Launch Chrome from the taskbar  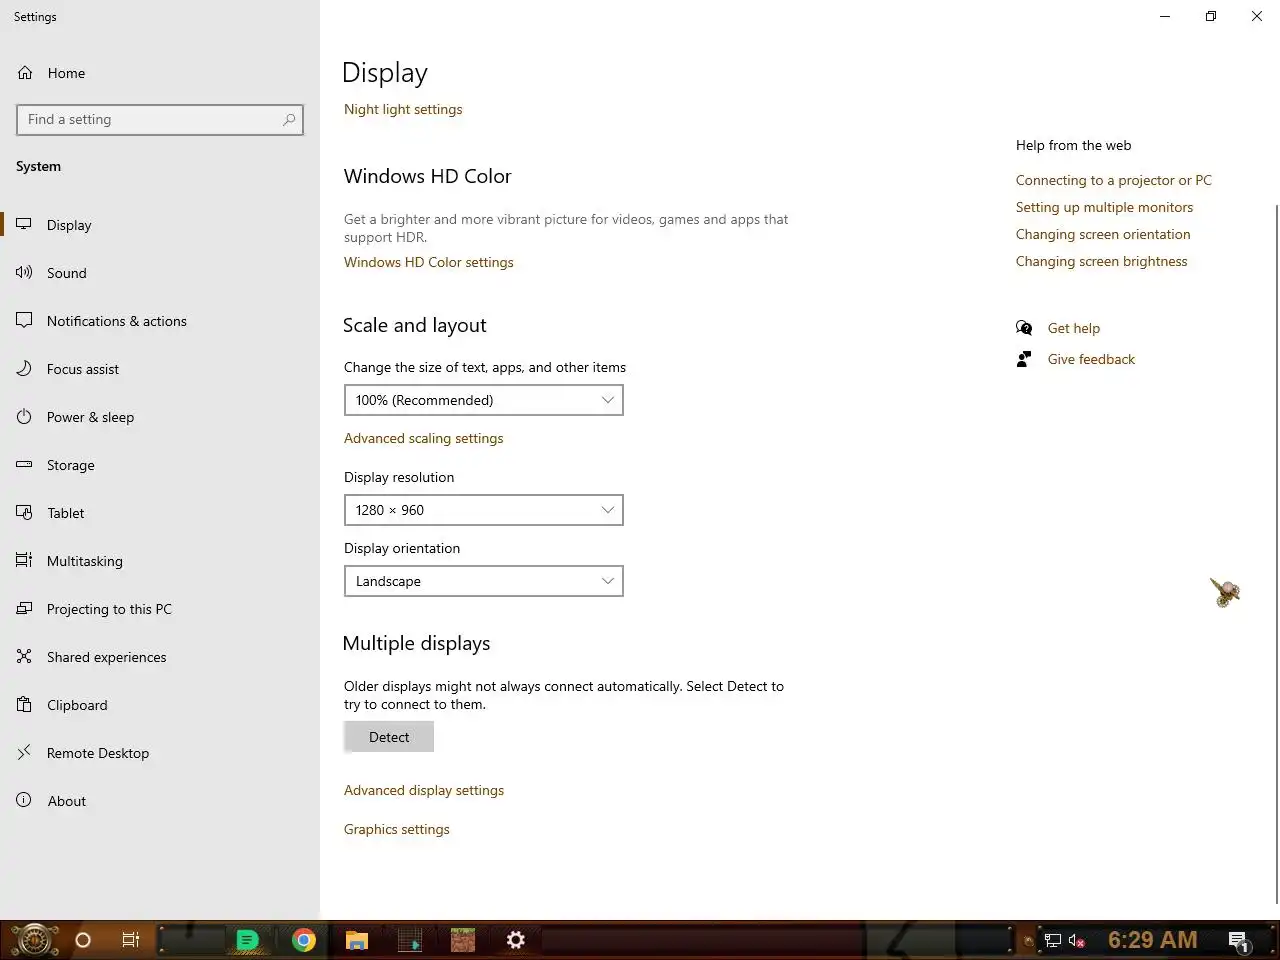304,940
